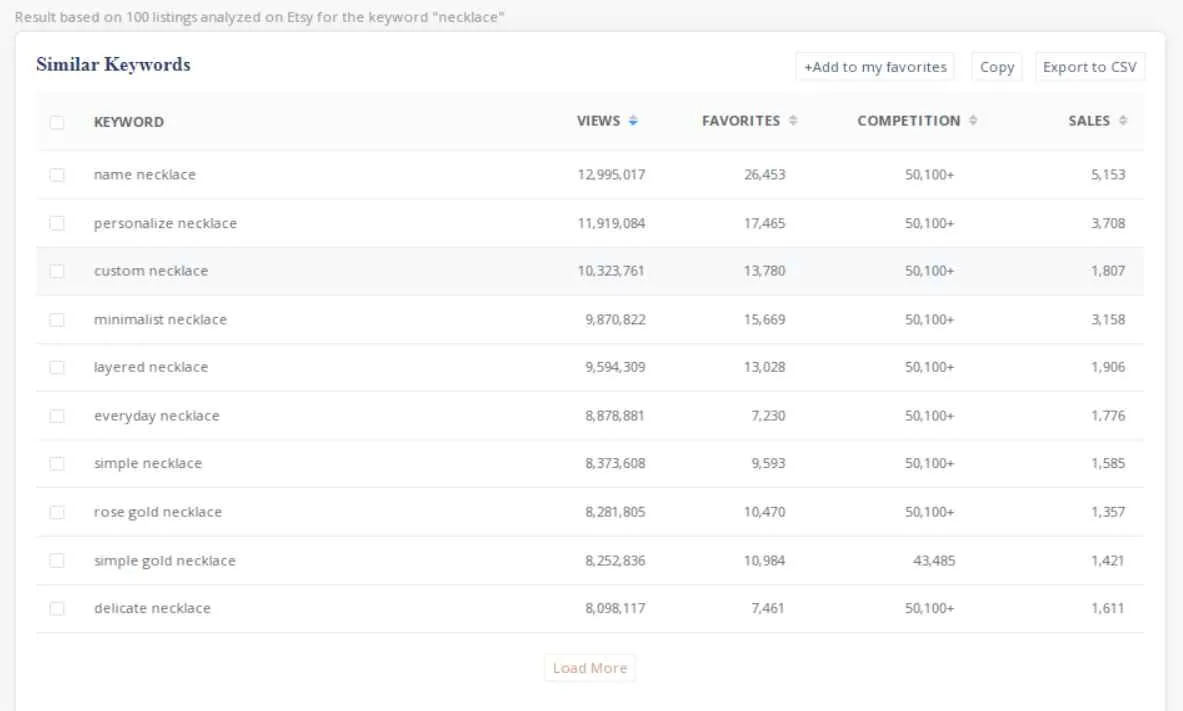Viewport: 1183px width, 711px height.
Task: Click sales value 1,807
Action: point(1108,271)
